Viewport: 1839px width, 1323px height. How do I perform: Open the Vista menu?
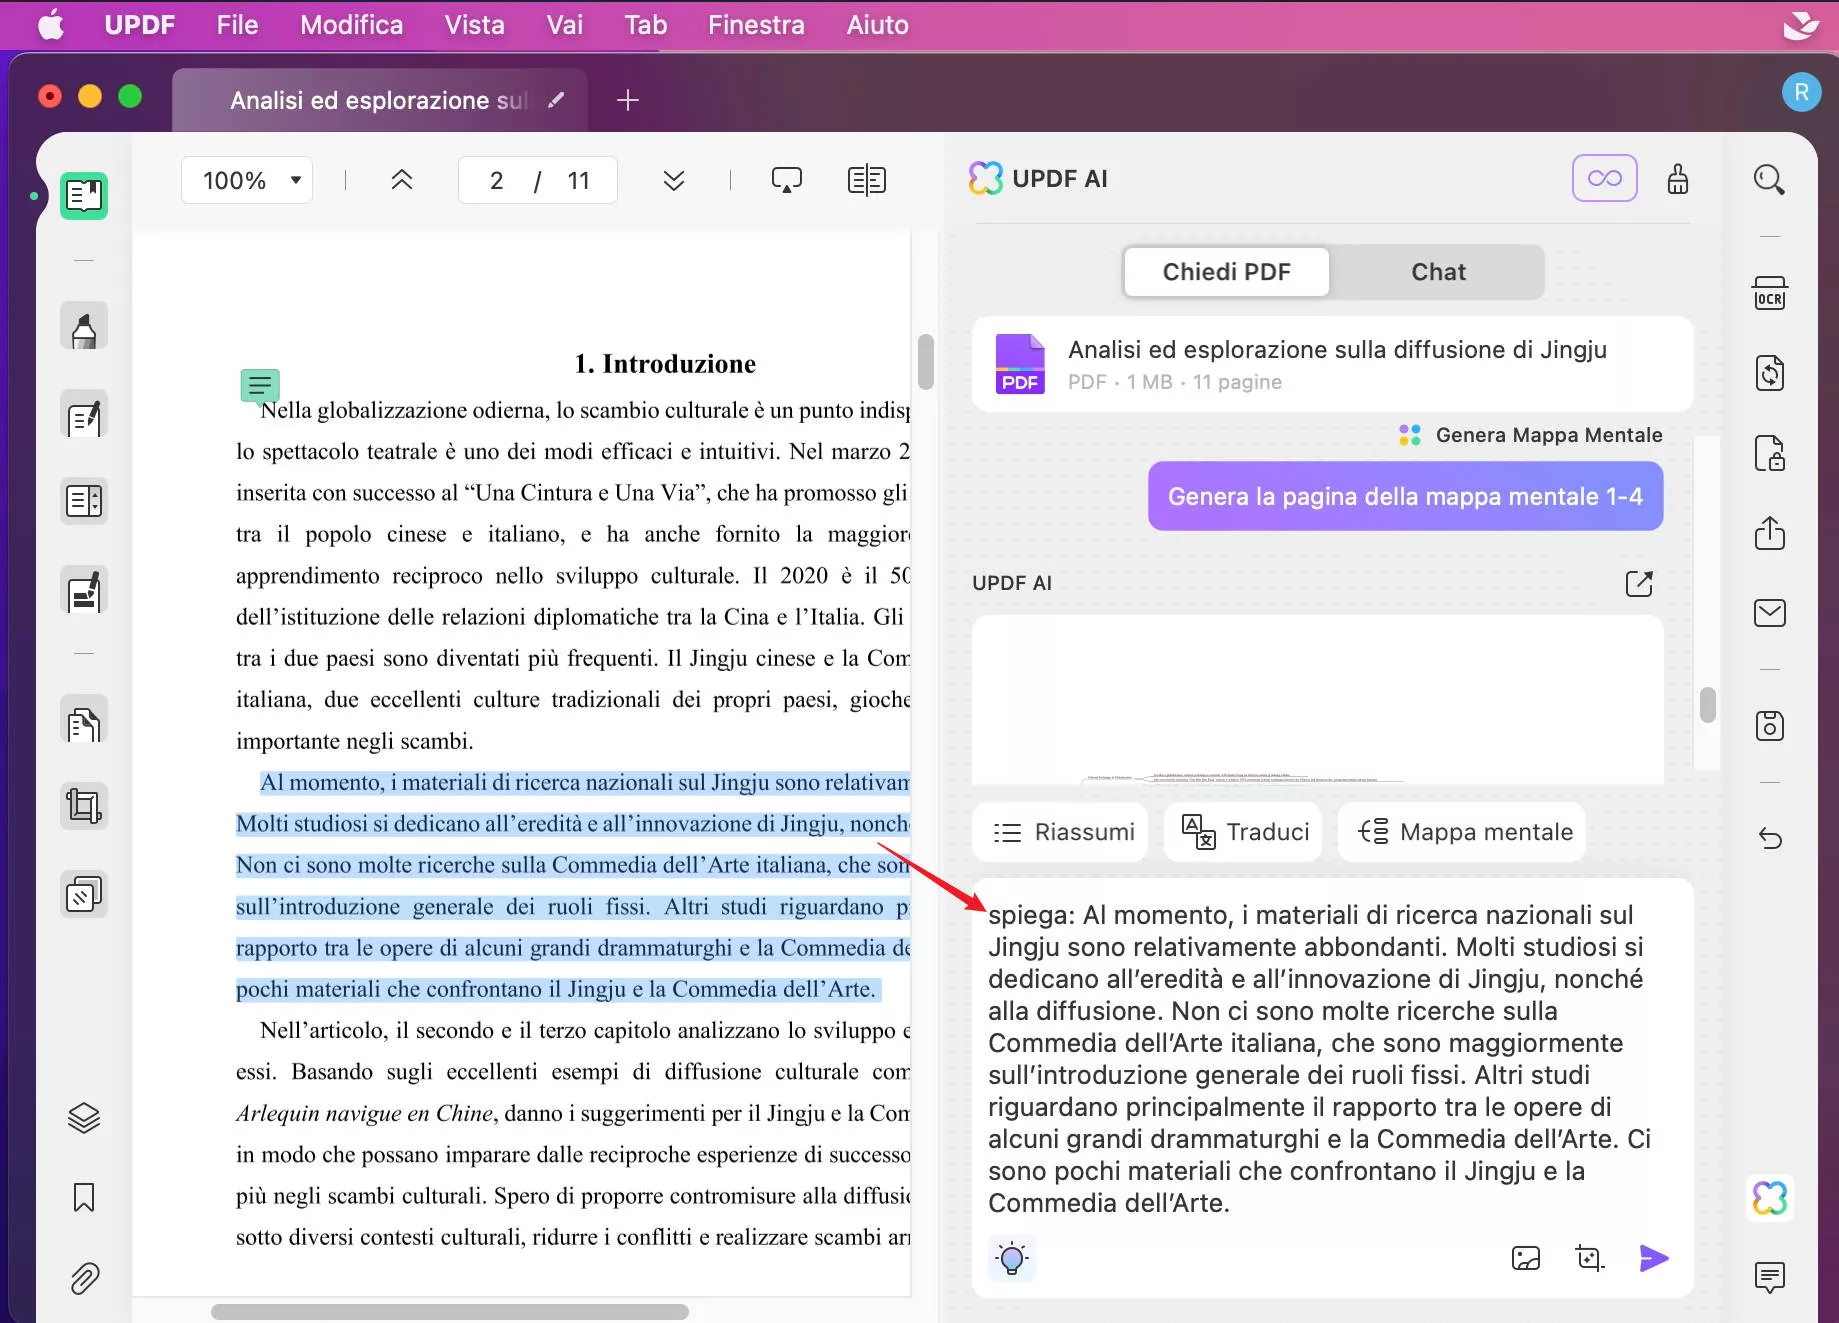pyautogui.click(x=474, y=25)
